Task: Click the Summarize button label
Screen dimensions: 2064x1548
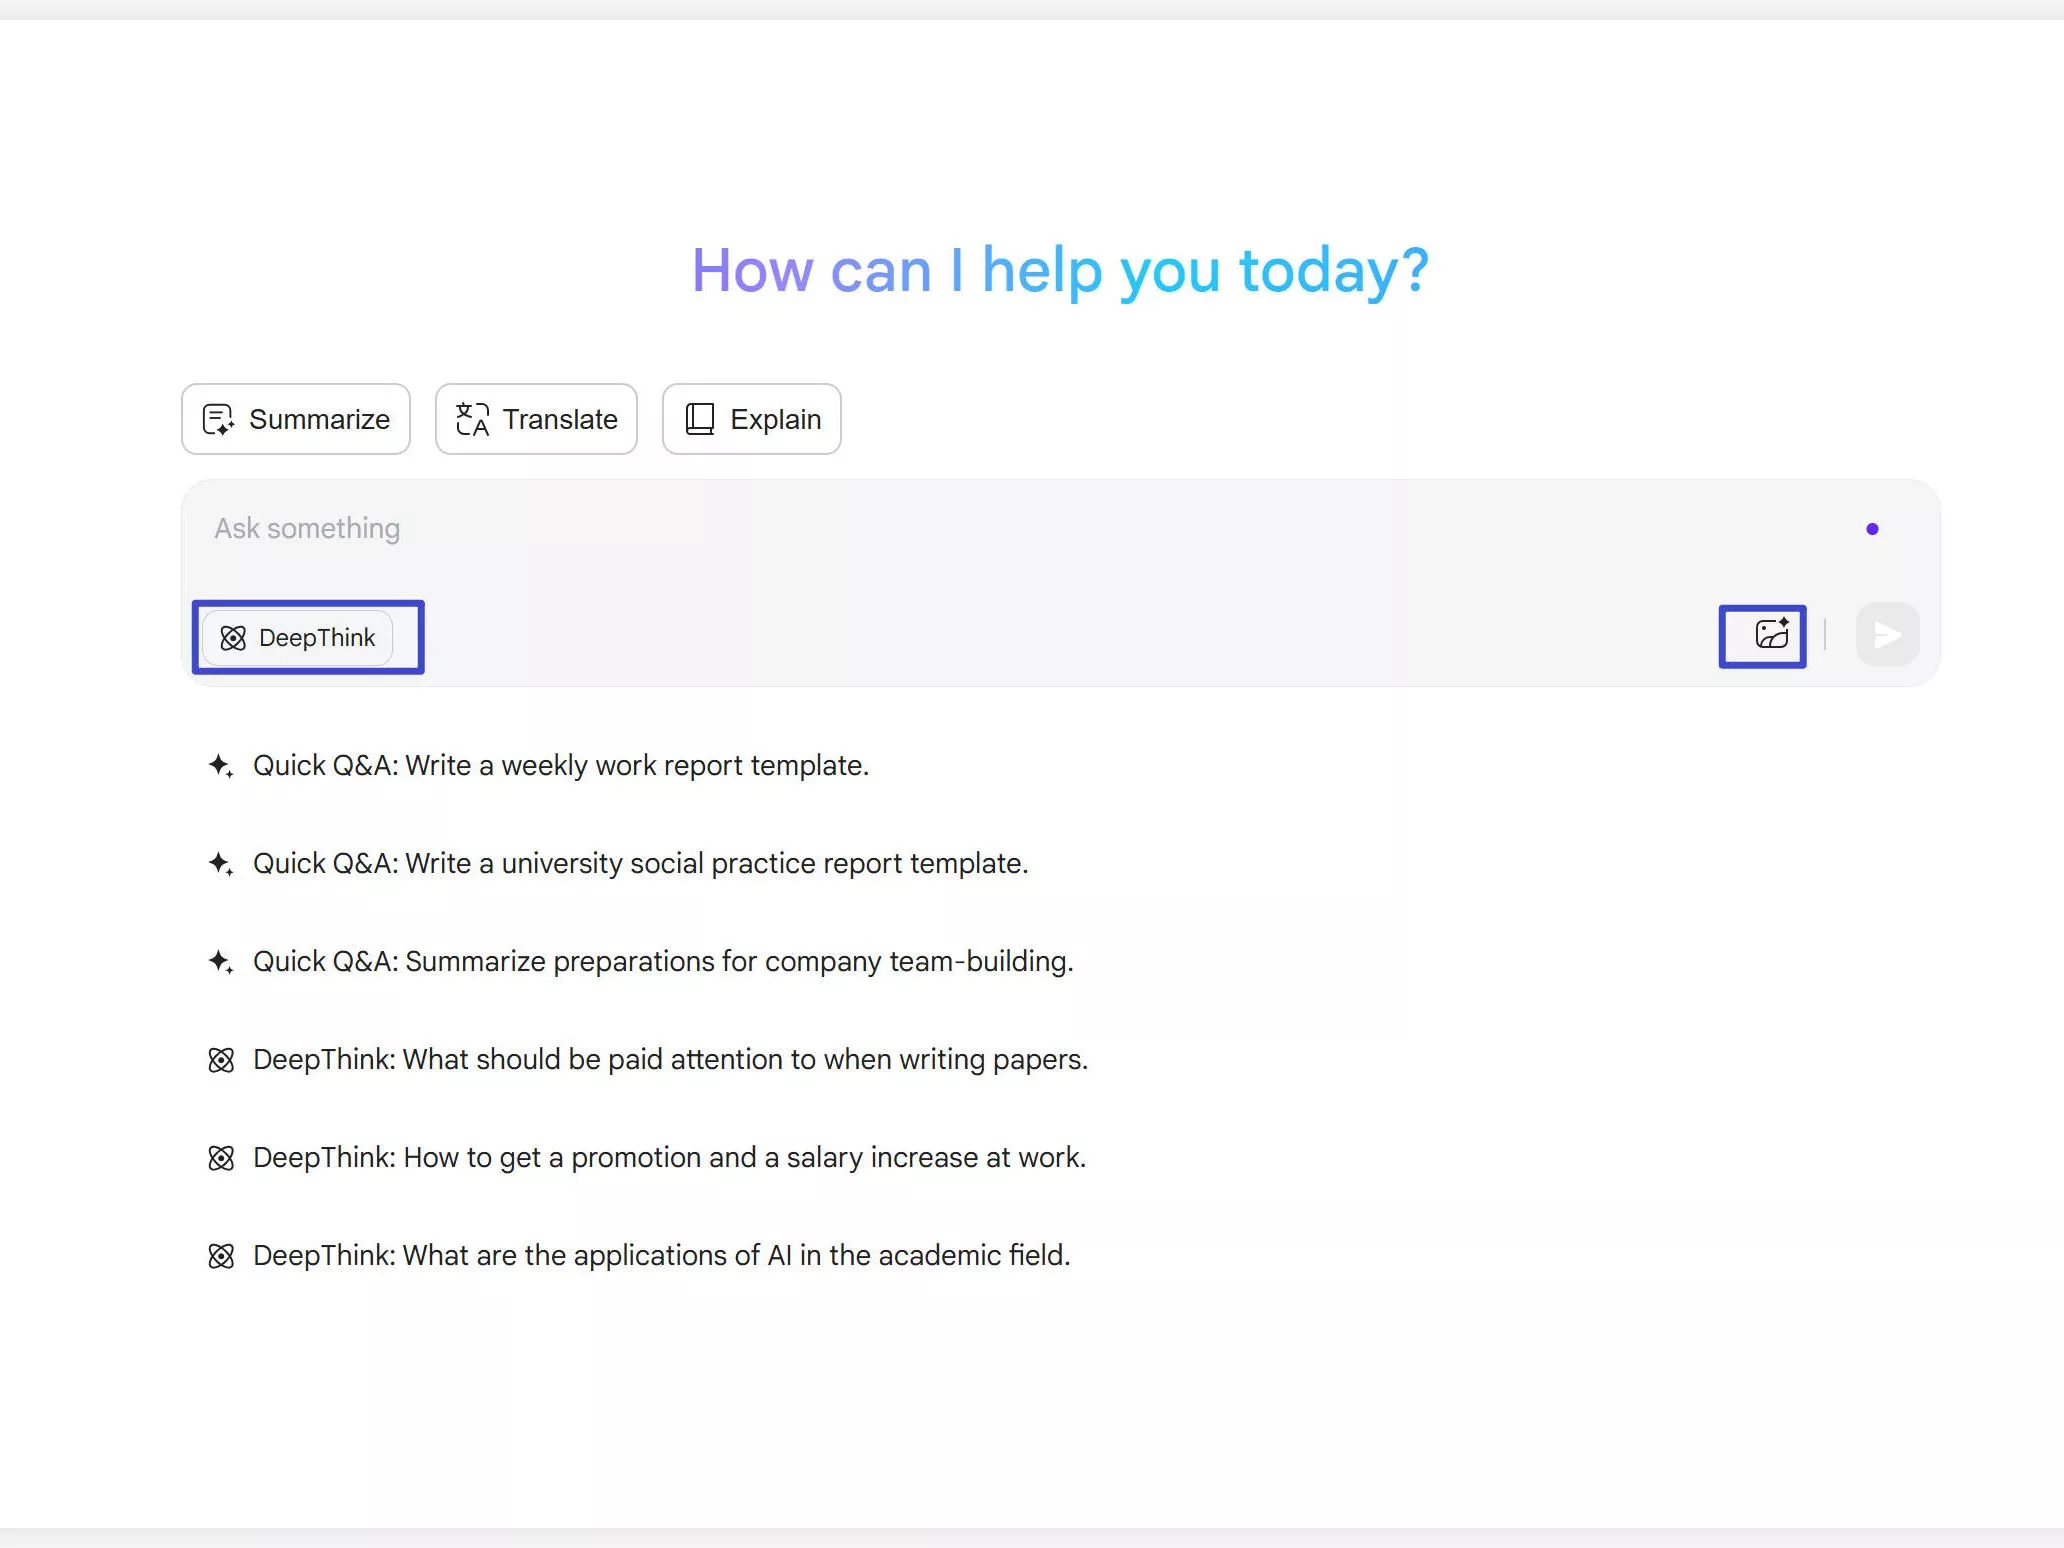Action: (x=319, y=419)
